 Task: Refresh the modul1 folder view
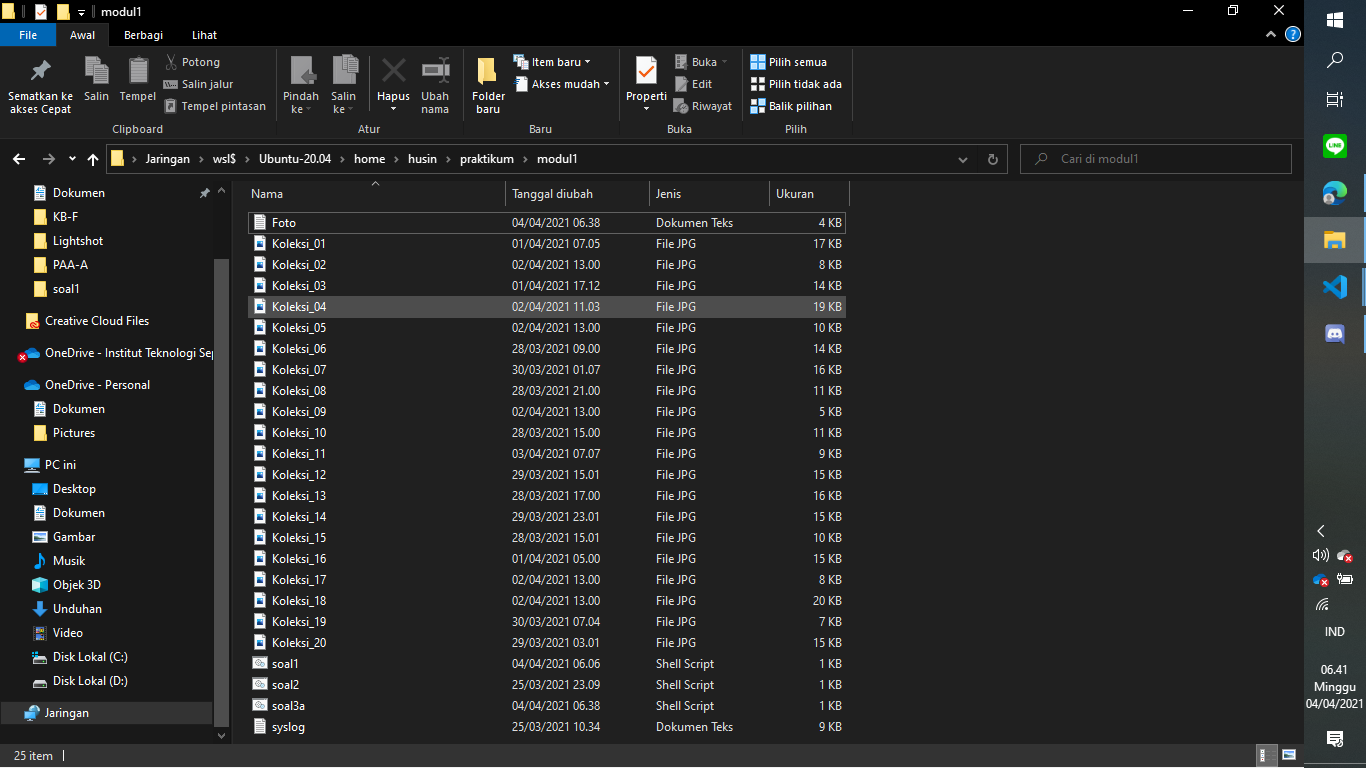point(992,159)
